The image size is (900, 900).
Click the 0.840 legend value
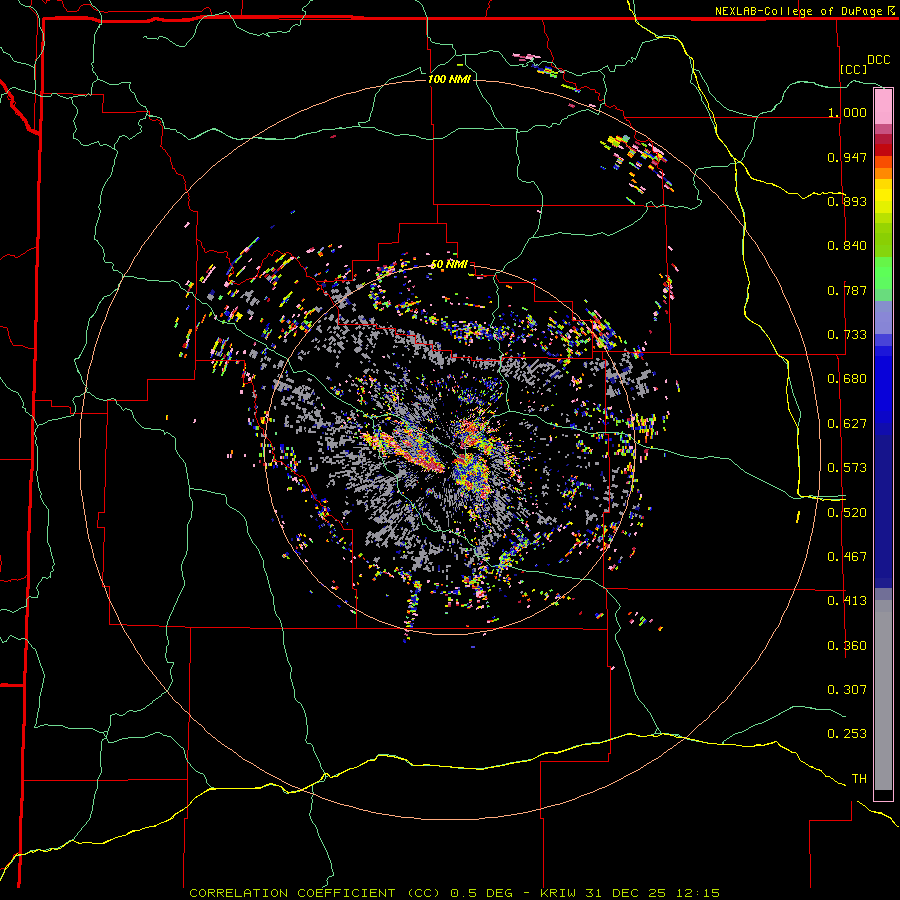pos(847,246)
